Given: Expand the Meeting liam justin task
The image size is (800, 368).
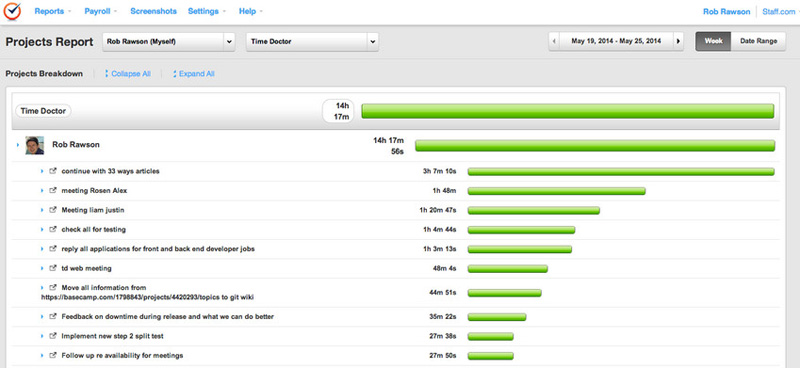Looking at the screenshot, I should point(42,210).
